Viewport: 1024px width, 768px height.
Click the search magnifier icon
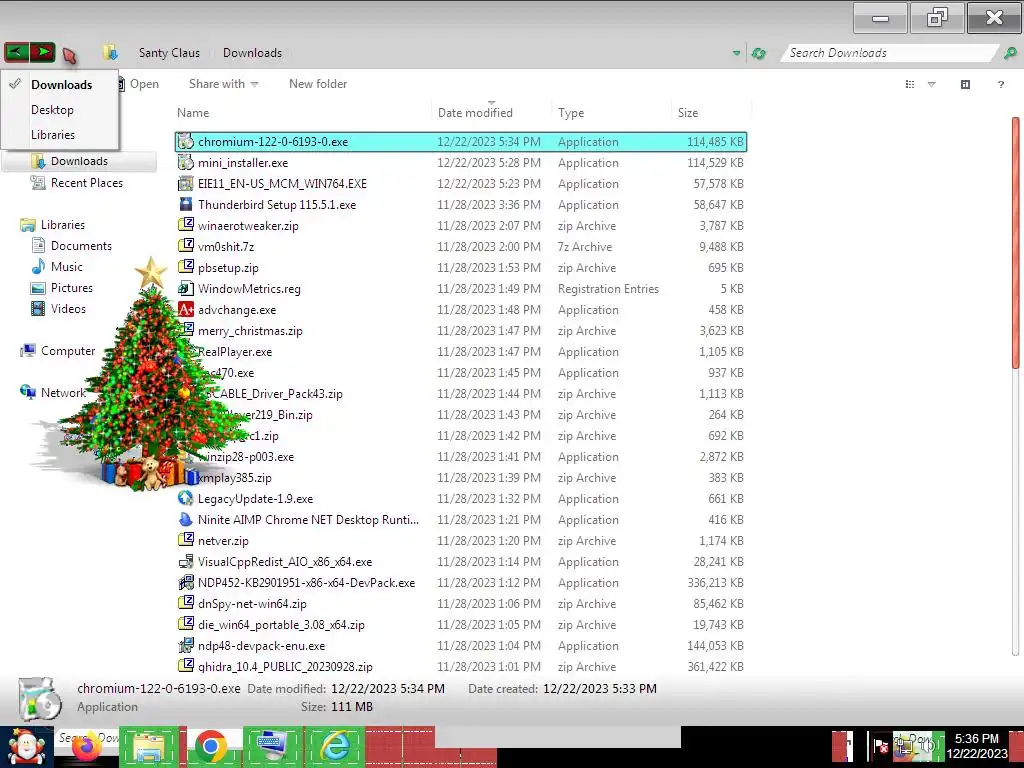pyautogui.click(x=1010, y=53)
